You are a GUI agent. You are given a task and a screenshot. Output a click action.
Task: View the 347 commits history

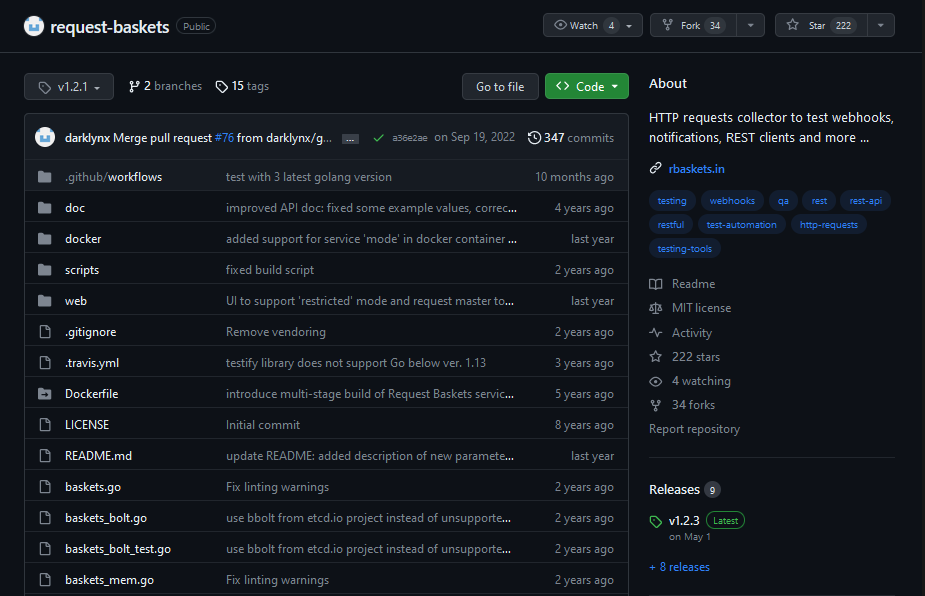pos(570,137)
